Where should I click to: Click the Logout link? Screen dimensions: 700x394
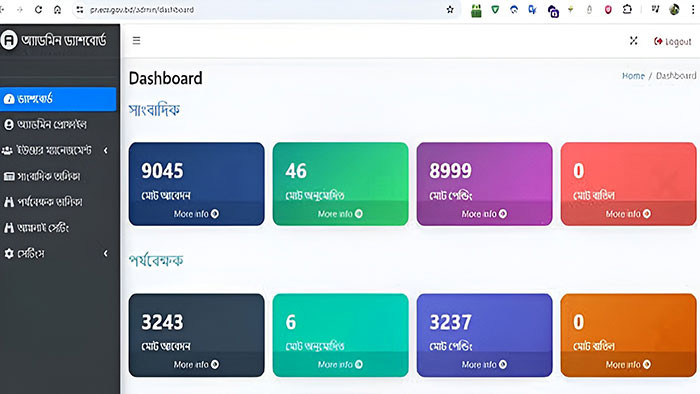tap(672, 41)
